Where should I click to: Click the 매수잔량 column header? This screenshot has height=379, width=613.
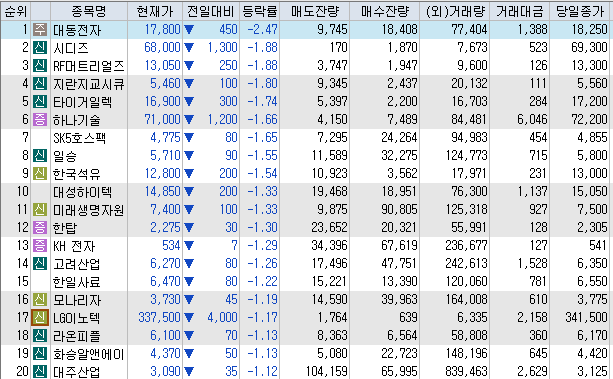point(385,12)
